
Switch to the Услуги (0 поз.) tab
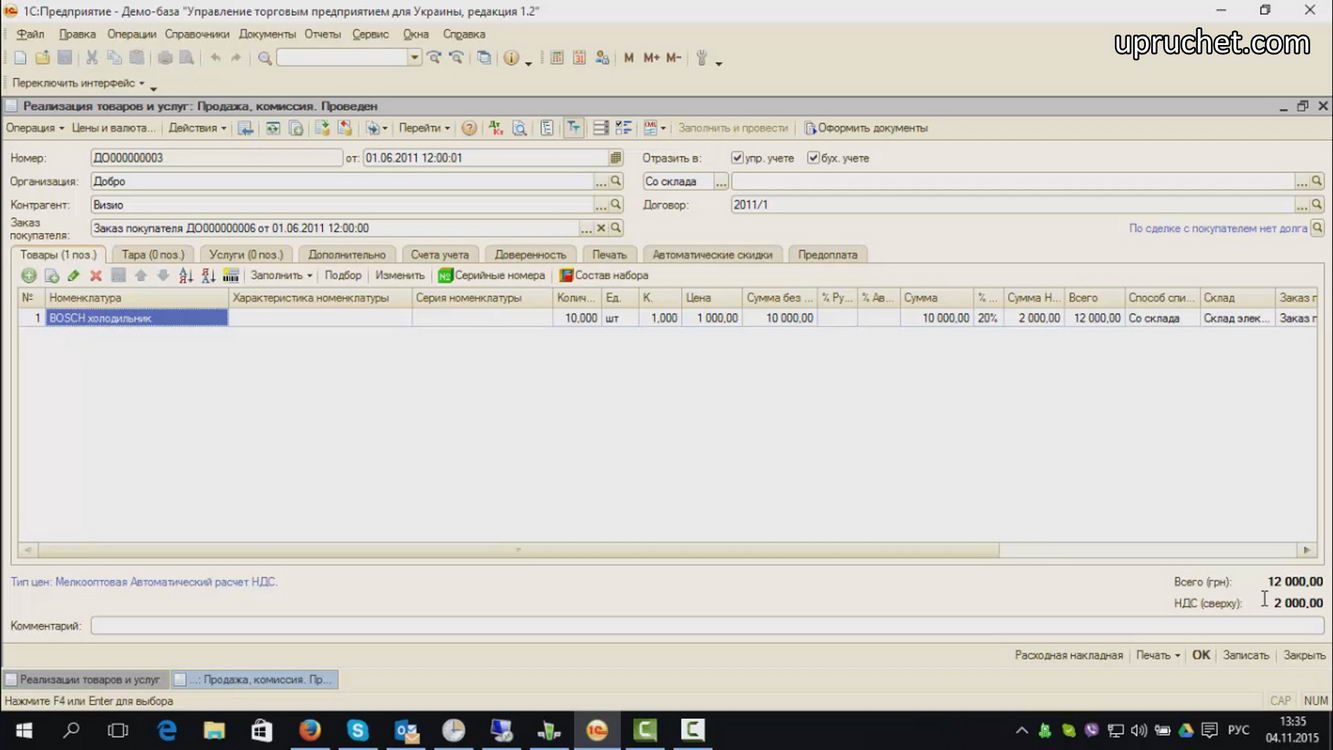click(x=246, y=255)
